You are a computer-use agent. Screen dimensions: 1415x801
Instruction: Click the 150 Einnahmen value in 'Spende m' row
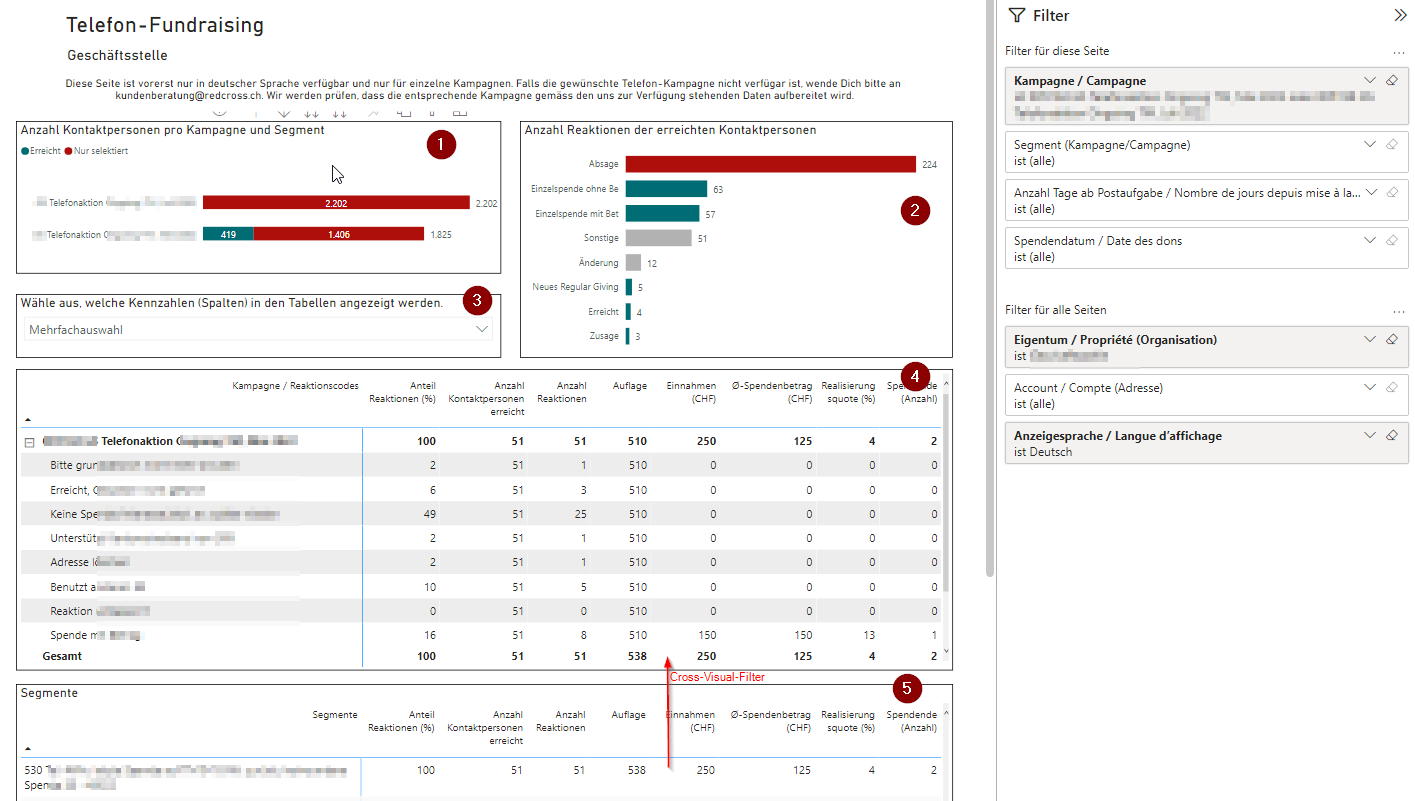pos(707,635)
